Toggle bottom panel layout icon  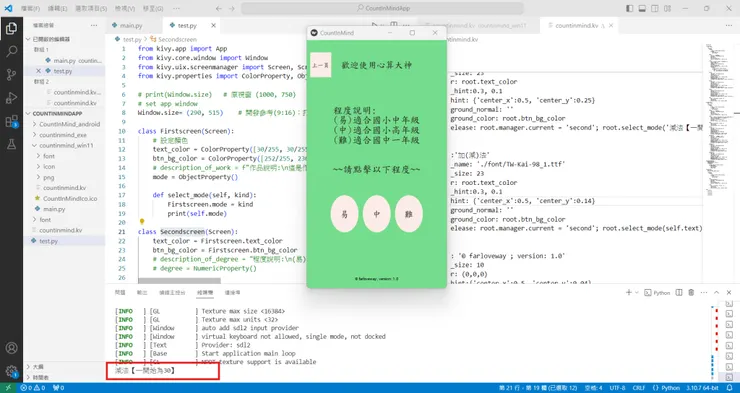[x=642, y=8]
